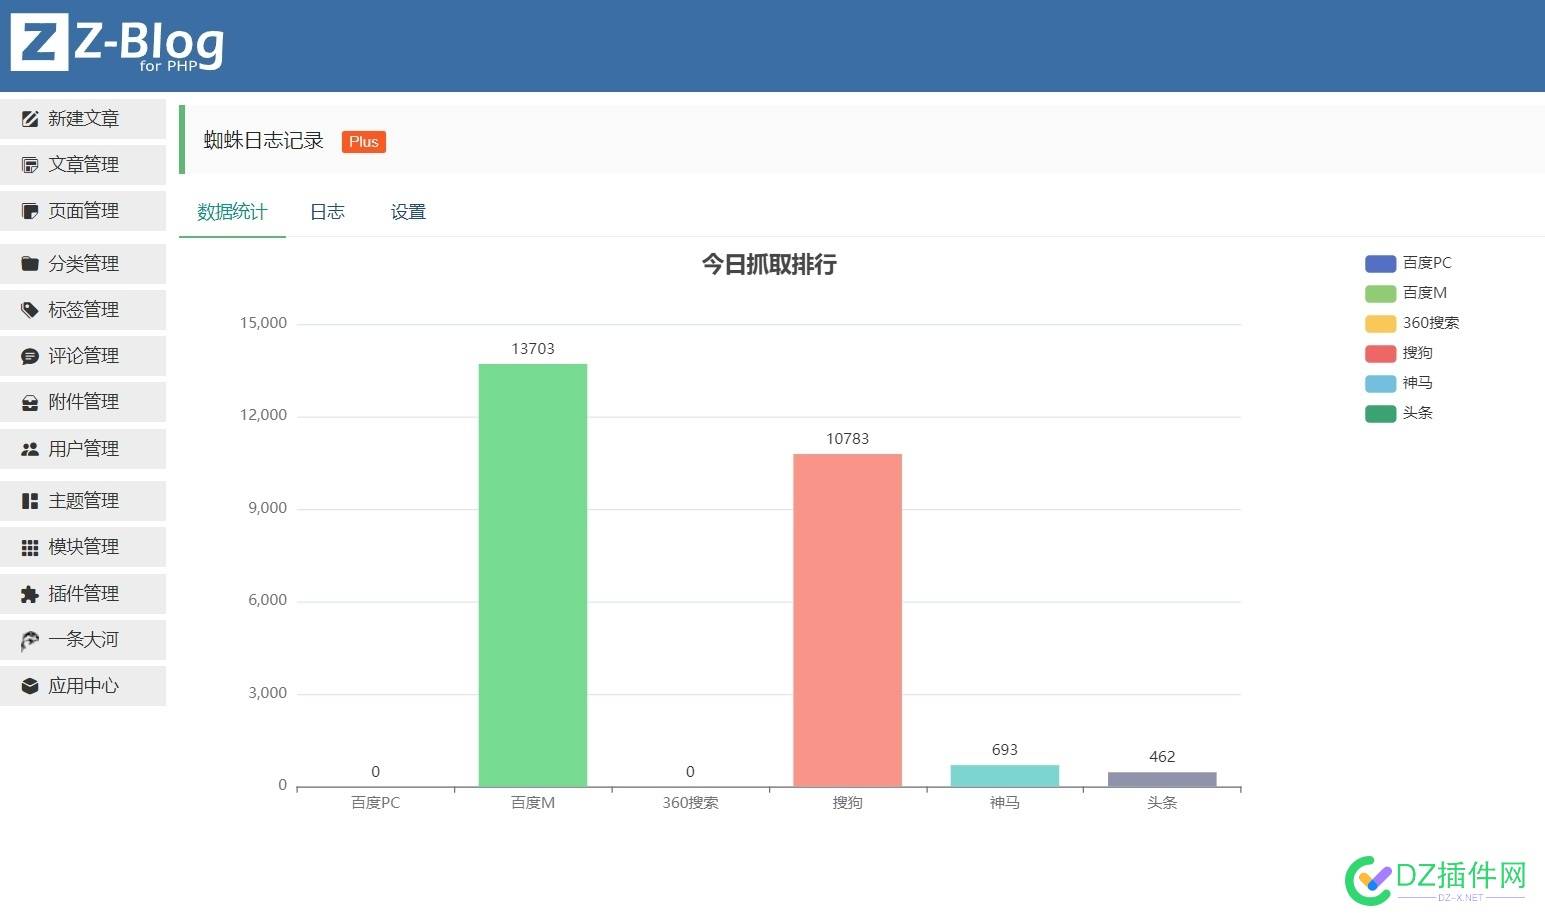Toggle 神马 light-blue legend swatch
Screen dimensions: 1545x921
coord(1380,384)
